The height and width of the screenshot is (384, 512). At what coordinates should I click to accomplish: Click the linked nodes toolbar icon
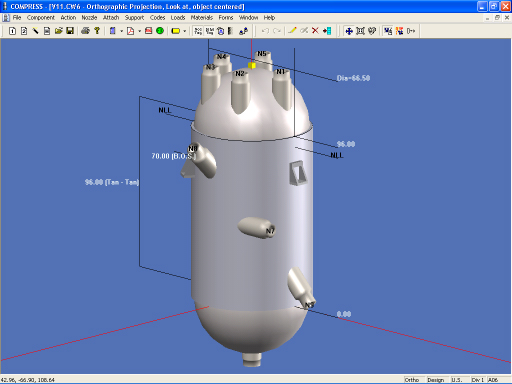click(x=244, y=31)
